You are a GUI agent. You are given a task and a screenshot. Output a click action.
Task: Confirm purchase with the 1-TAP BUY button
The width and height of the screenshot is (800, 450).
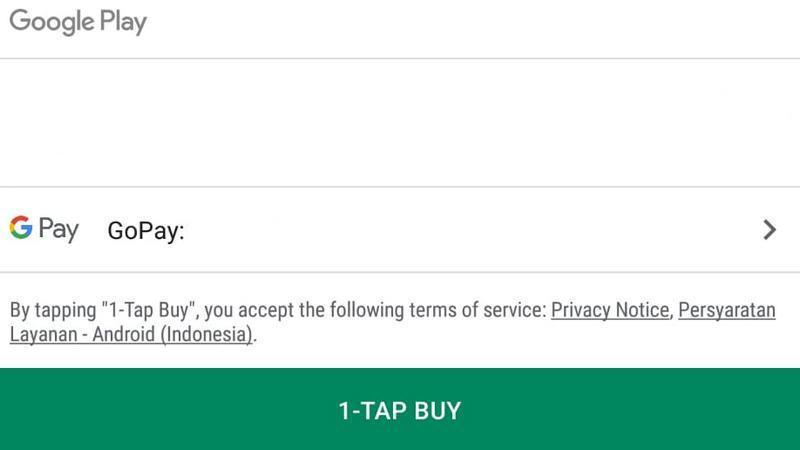(400, 409)
